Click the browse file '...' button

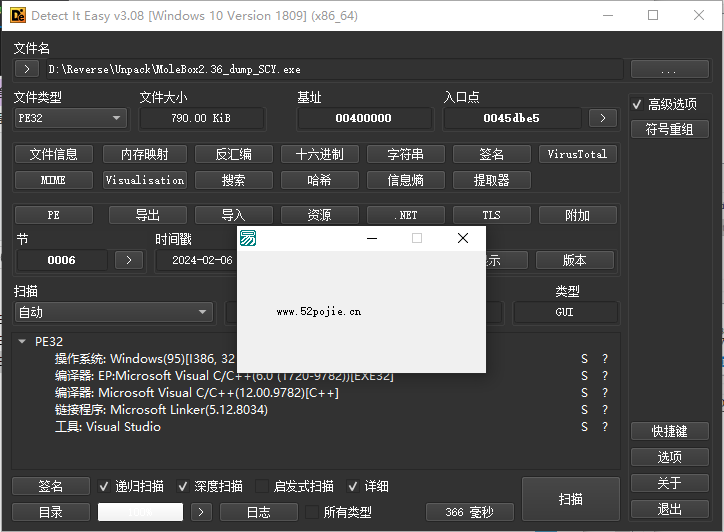[x=669, y=69]
